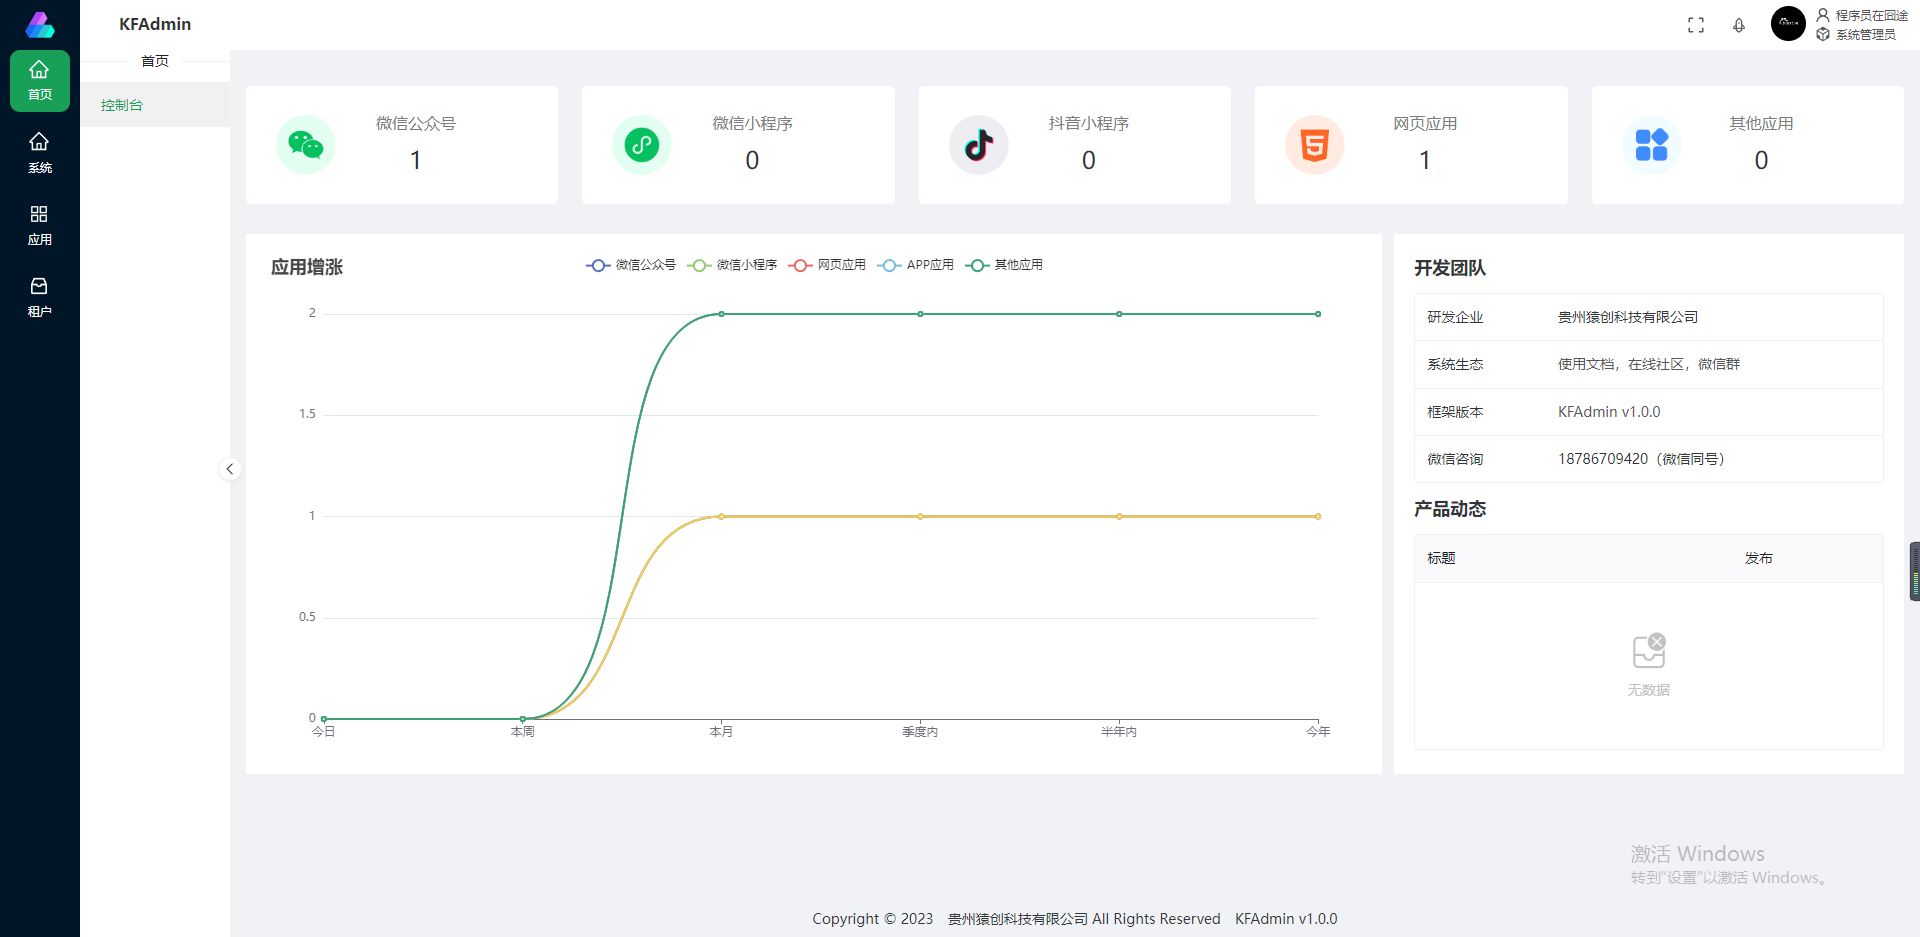Toggle 网页应用 series in chart legend
Image resolution: width=1920 pixels, height=937 pixels.
[827, 265]
